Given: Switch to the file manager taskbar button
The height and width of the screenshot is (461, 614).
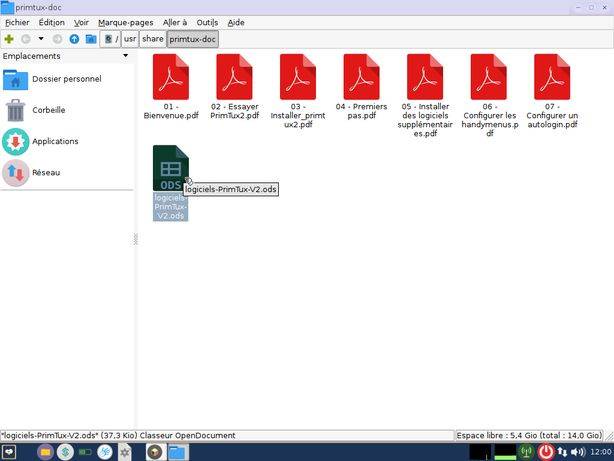Looking at the screenshot, I should pyautogui.click(x=177, y=452).
